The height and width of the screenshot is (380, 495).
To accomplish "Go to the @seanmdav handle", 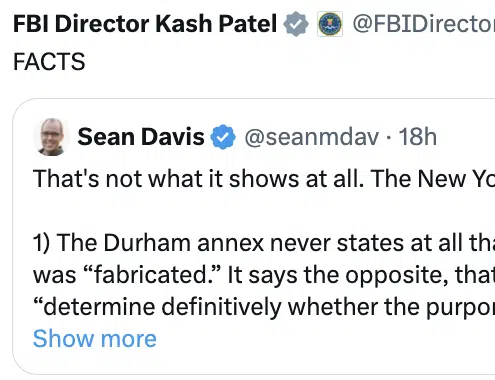I will (312, 137).
